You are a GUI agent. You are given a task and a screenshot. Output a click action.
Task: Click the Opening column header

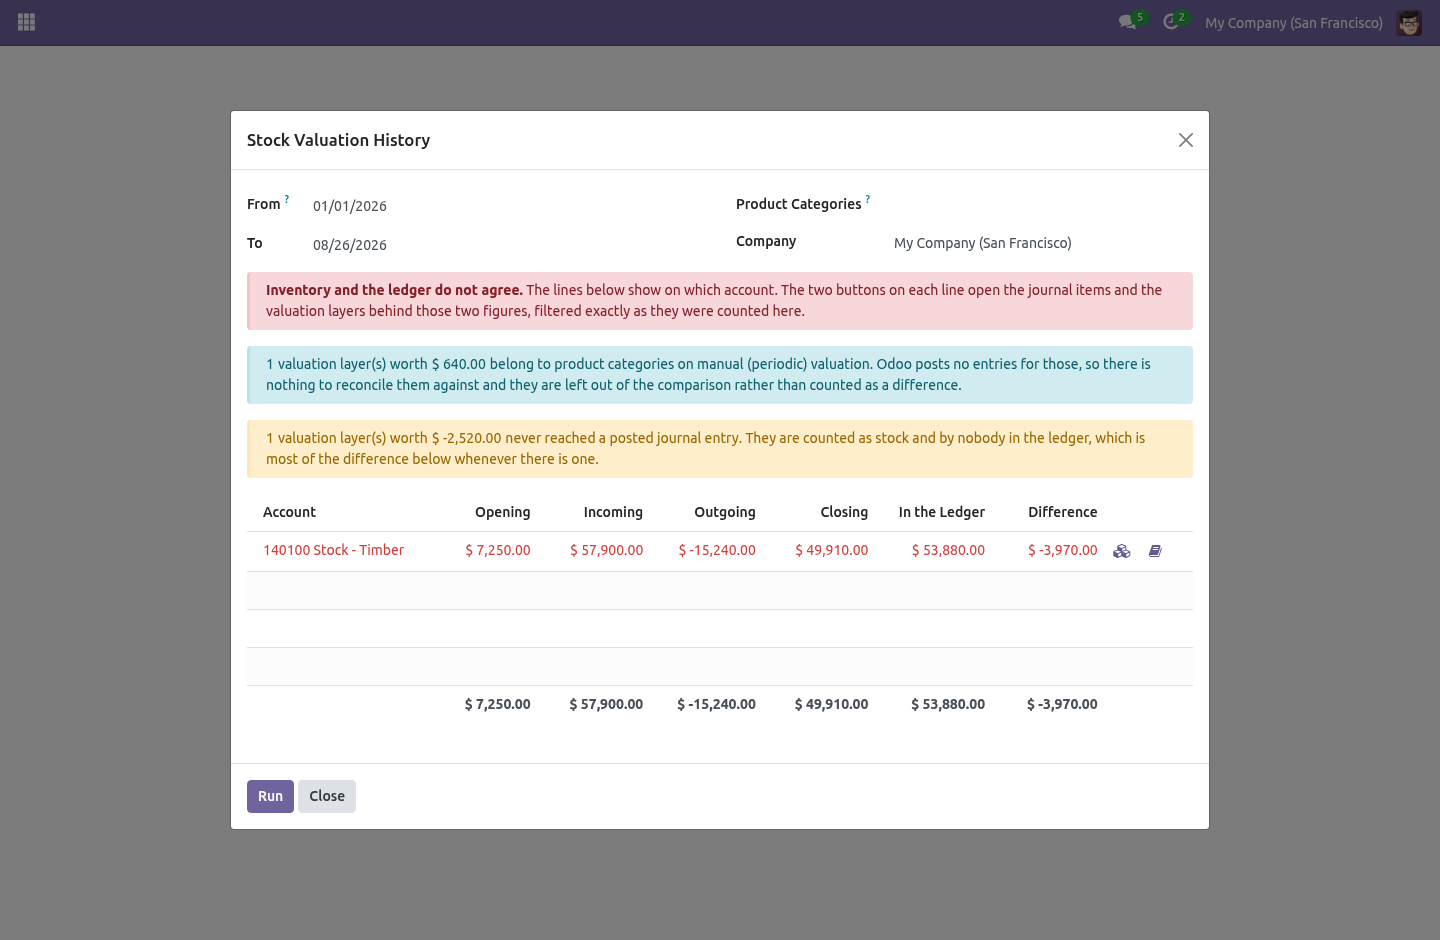[x=503, y=512]
